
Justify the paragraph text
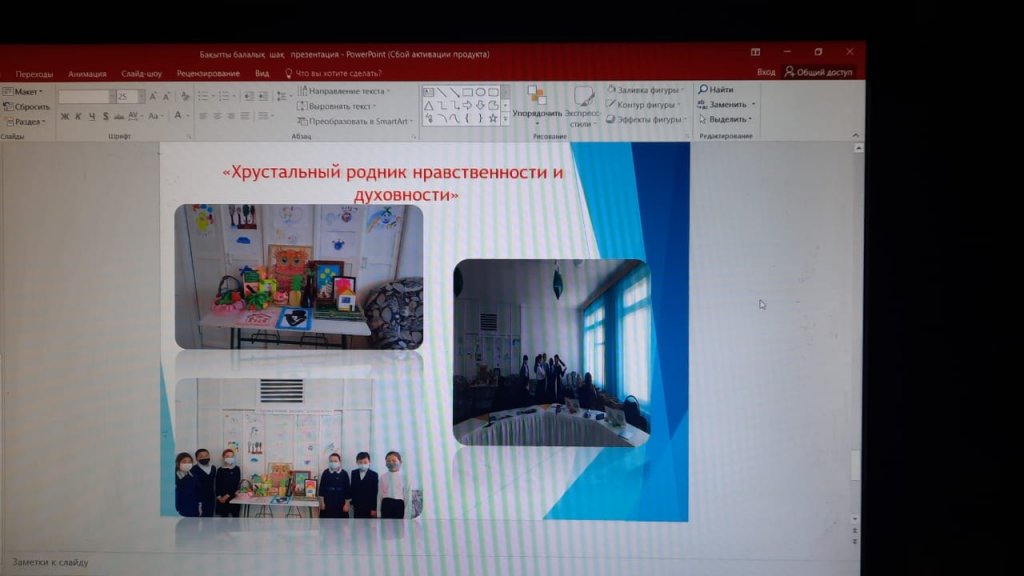[244, 116]
